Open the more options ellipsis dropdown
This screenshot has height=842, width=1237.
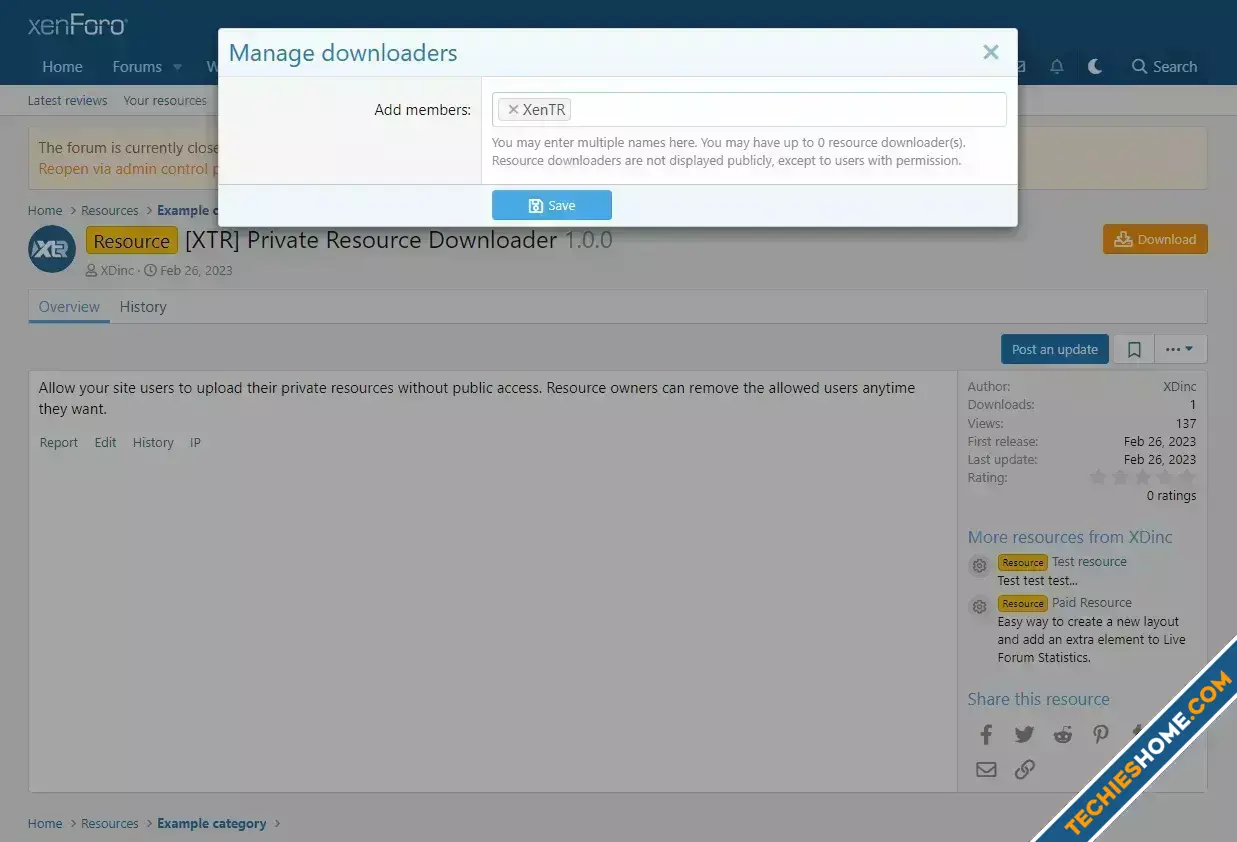pyautogui.click(x=1180, y=349)
